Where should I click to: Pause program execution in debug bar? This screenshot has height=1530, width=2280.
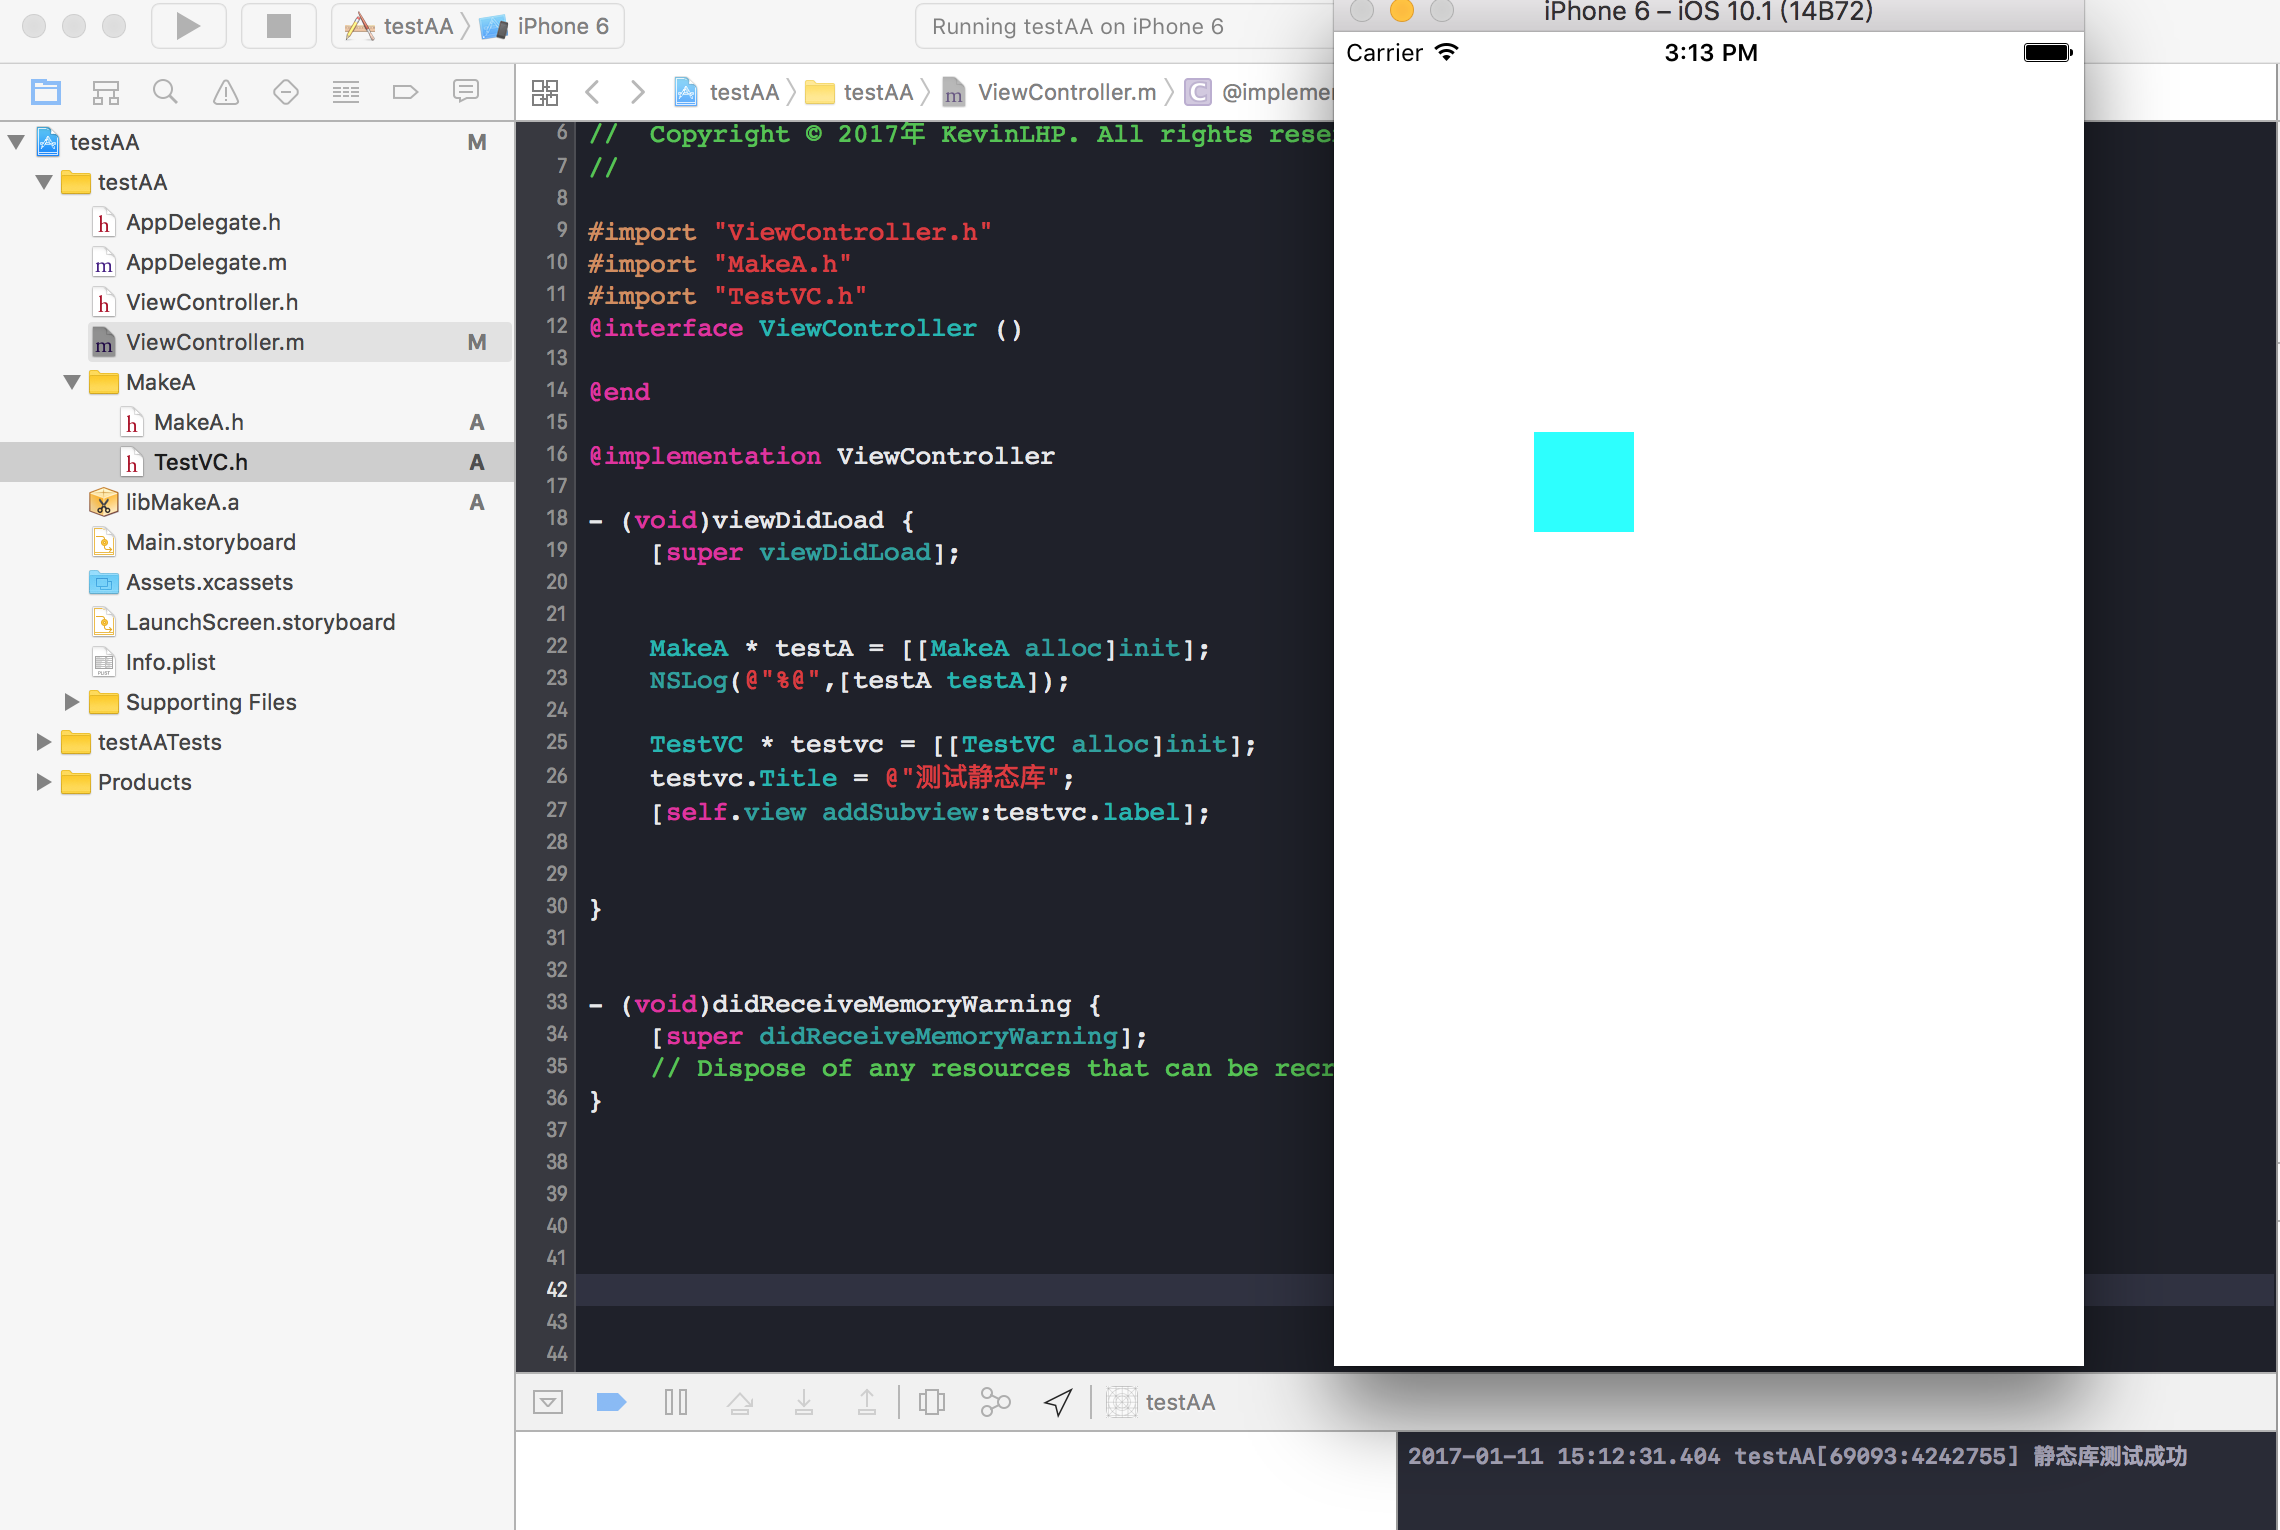coord(676,1402)
